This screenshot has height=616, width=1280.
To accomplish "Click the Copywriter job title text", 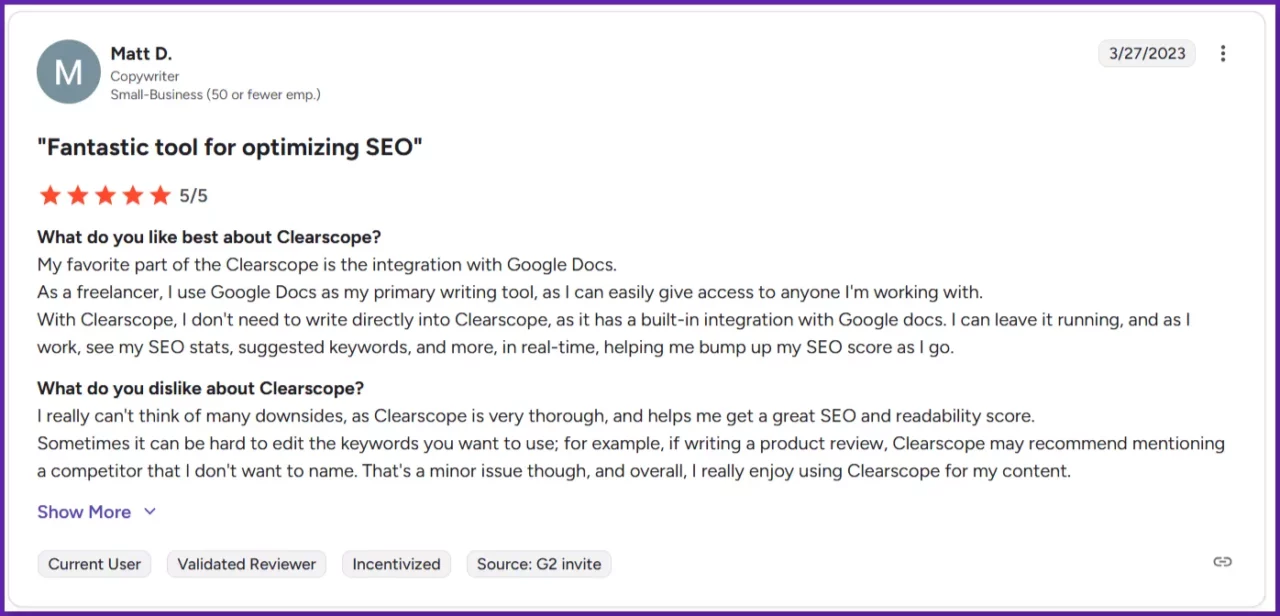I will [145, 76].
